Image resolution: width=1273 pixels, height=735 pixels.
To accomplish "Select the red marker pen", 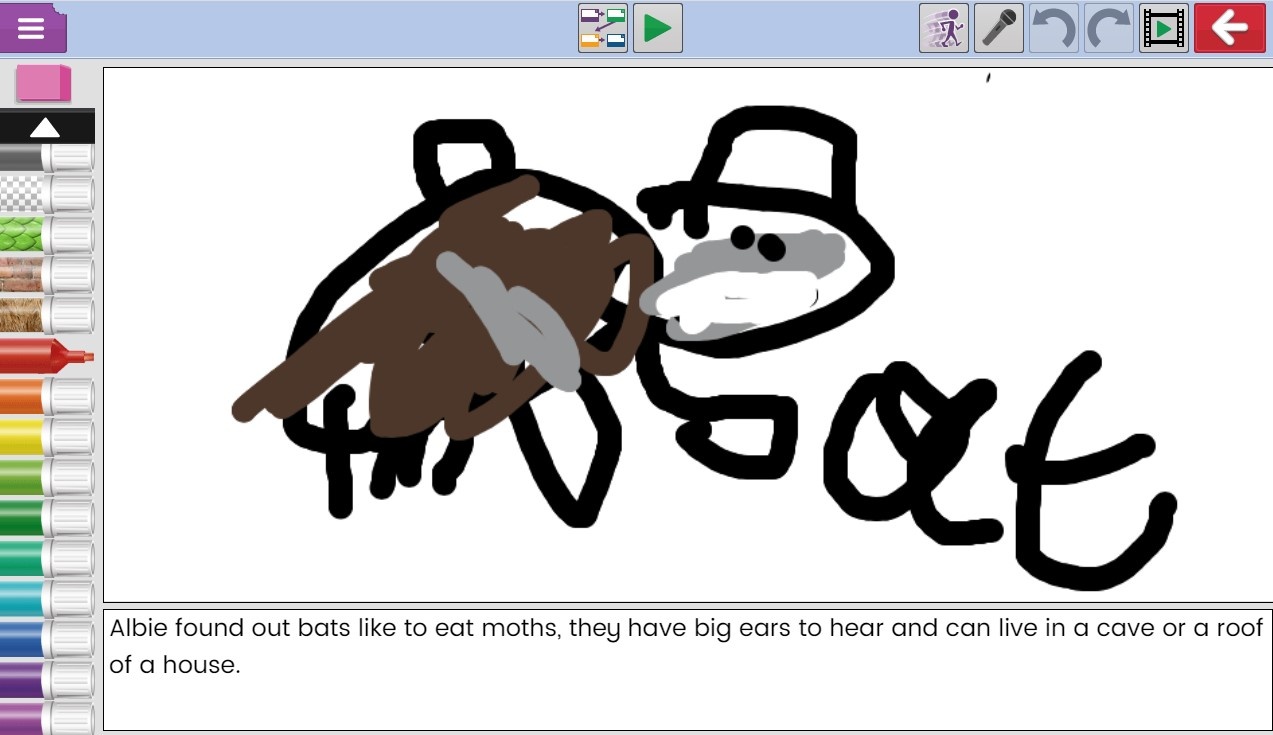I will coord(46,356).
